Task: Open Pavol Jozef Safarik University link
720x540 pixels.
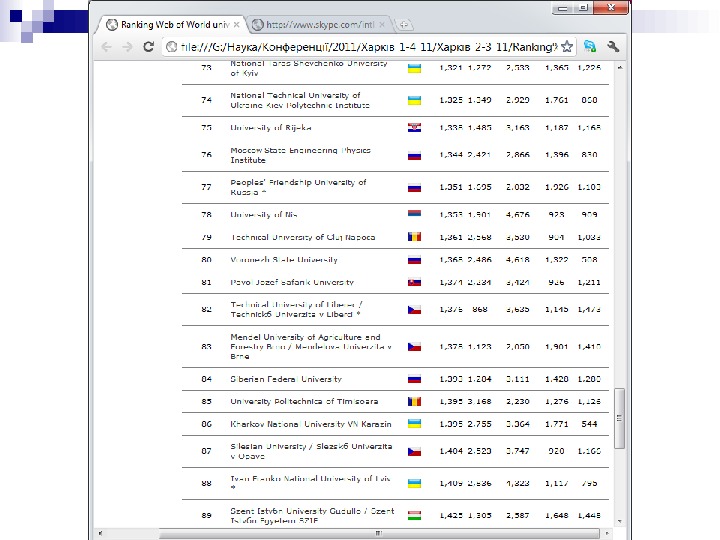Action: click(292, 282)
